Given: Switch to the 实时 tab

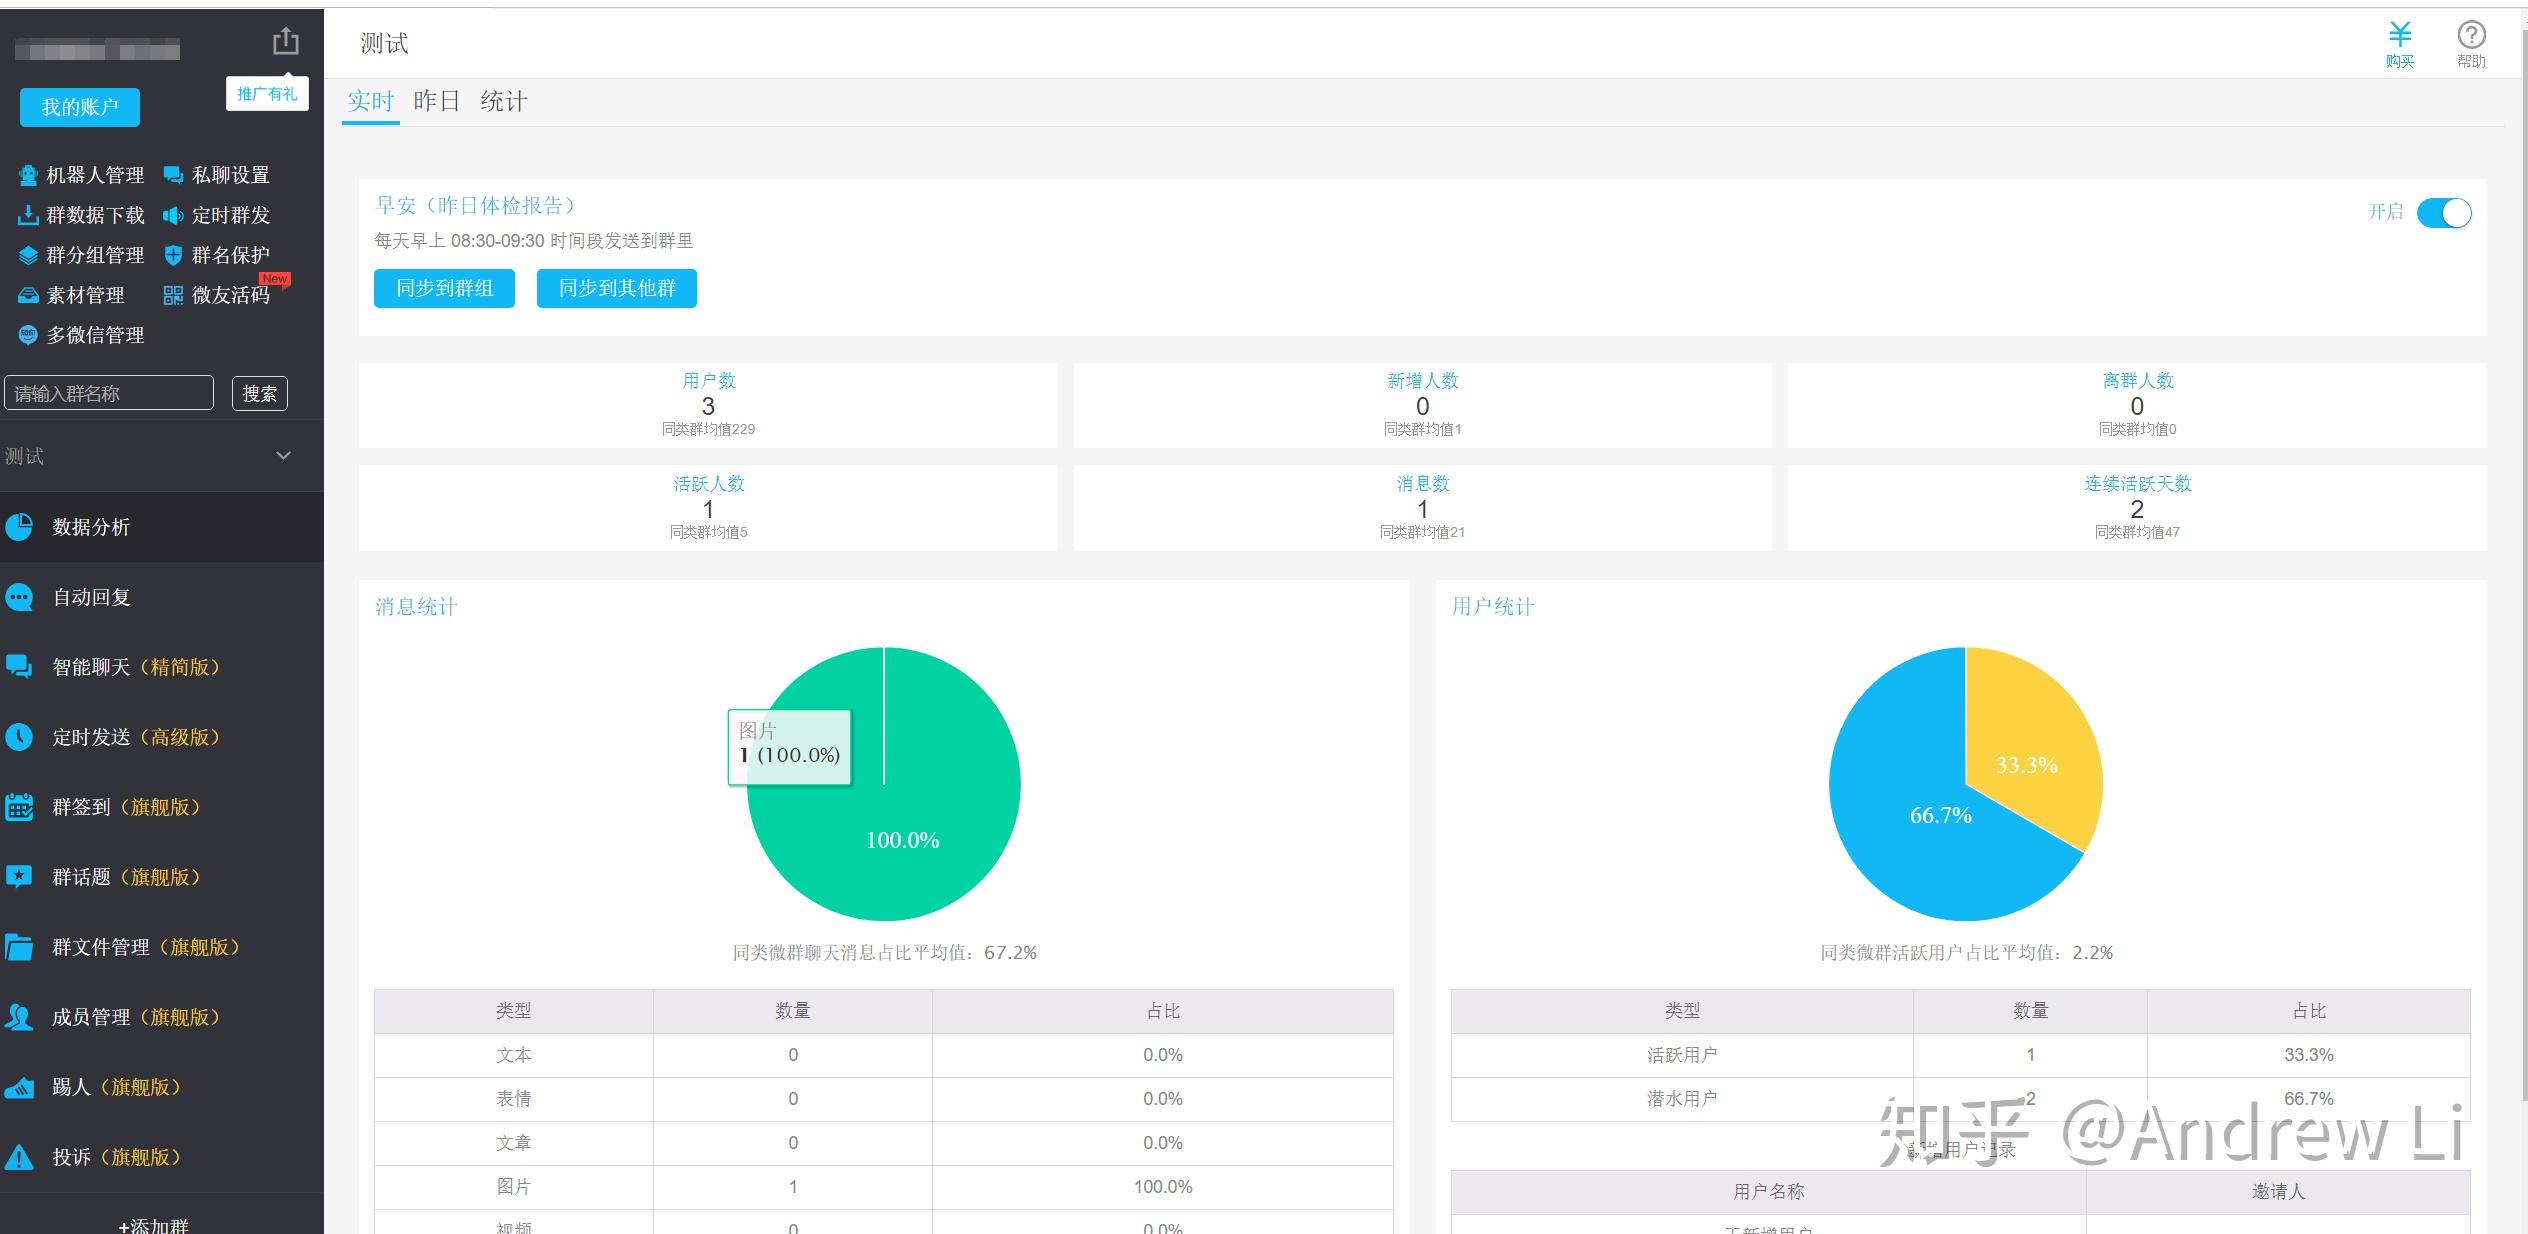Looking at the screenshot, I should [370, 101].
